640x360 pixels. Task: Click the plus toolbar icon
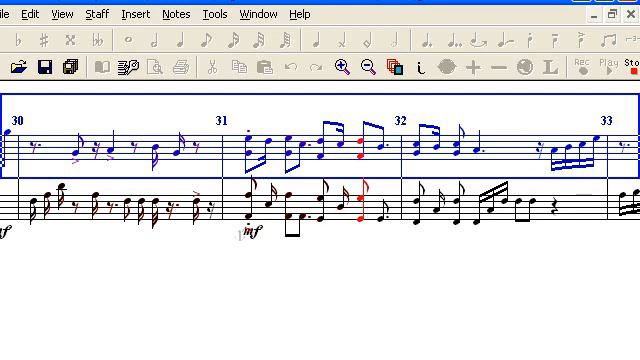473,67
